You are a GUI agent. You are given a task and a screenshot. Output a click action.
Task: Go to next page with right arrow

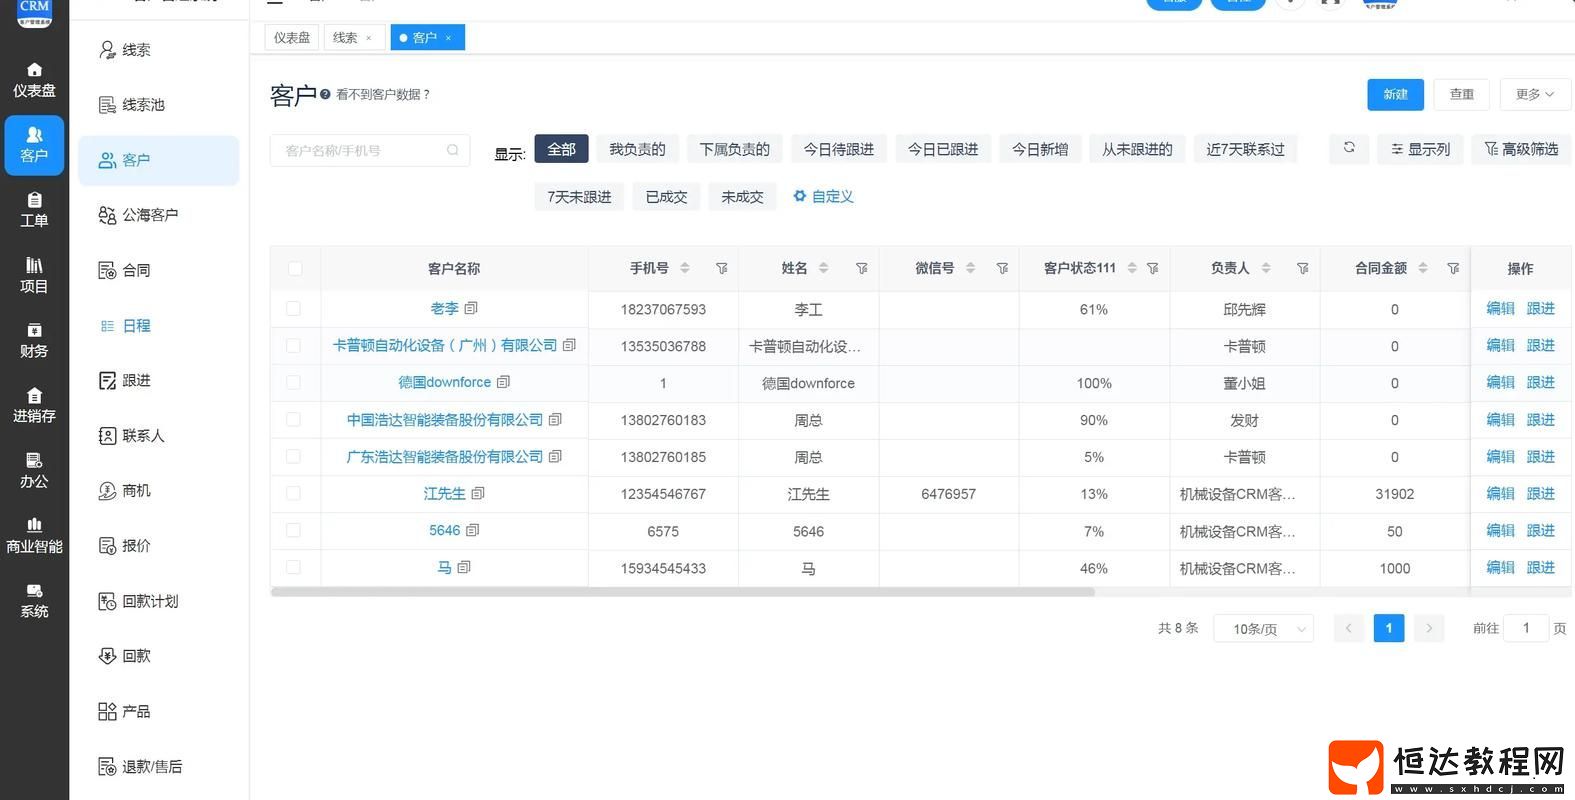click(1429, 628)
